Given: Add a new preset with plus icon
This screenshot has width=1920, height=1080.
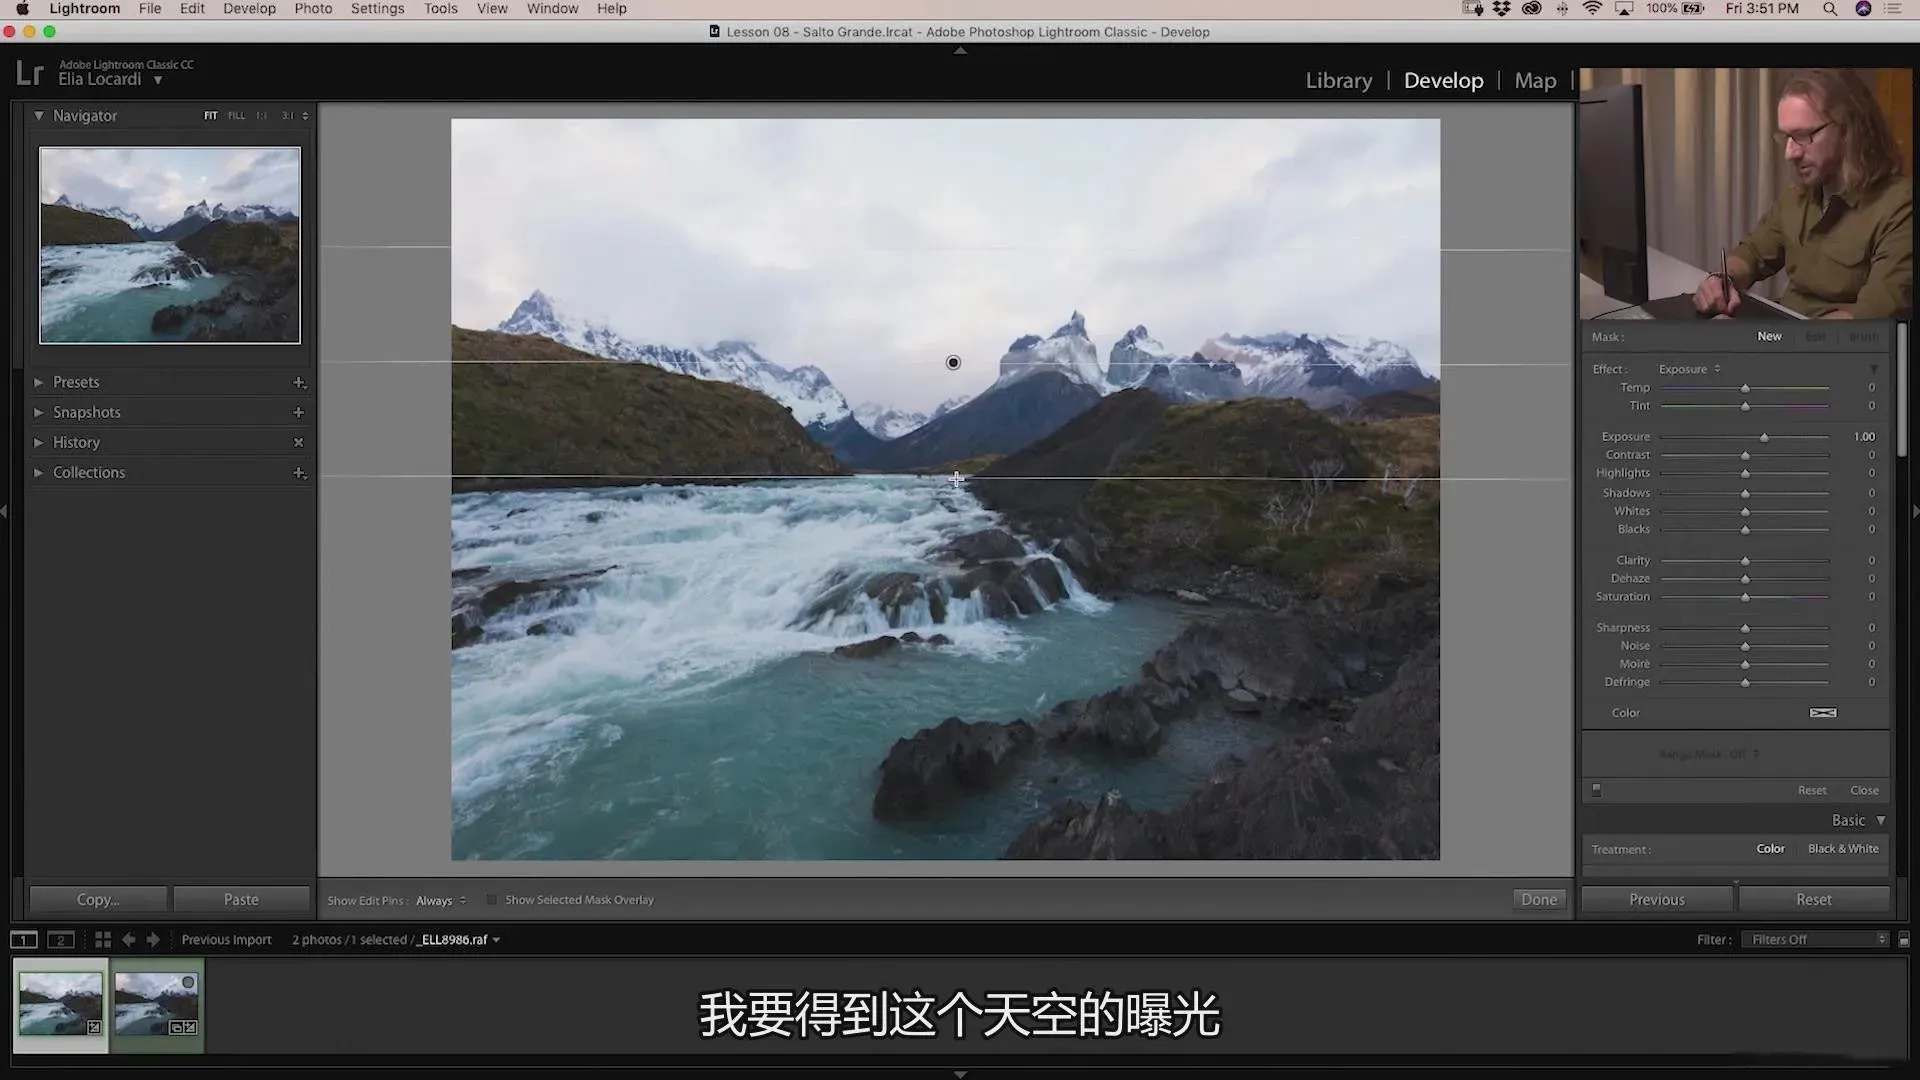Looking at the screenshot, I should (x=298, y=383).
